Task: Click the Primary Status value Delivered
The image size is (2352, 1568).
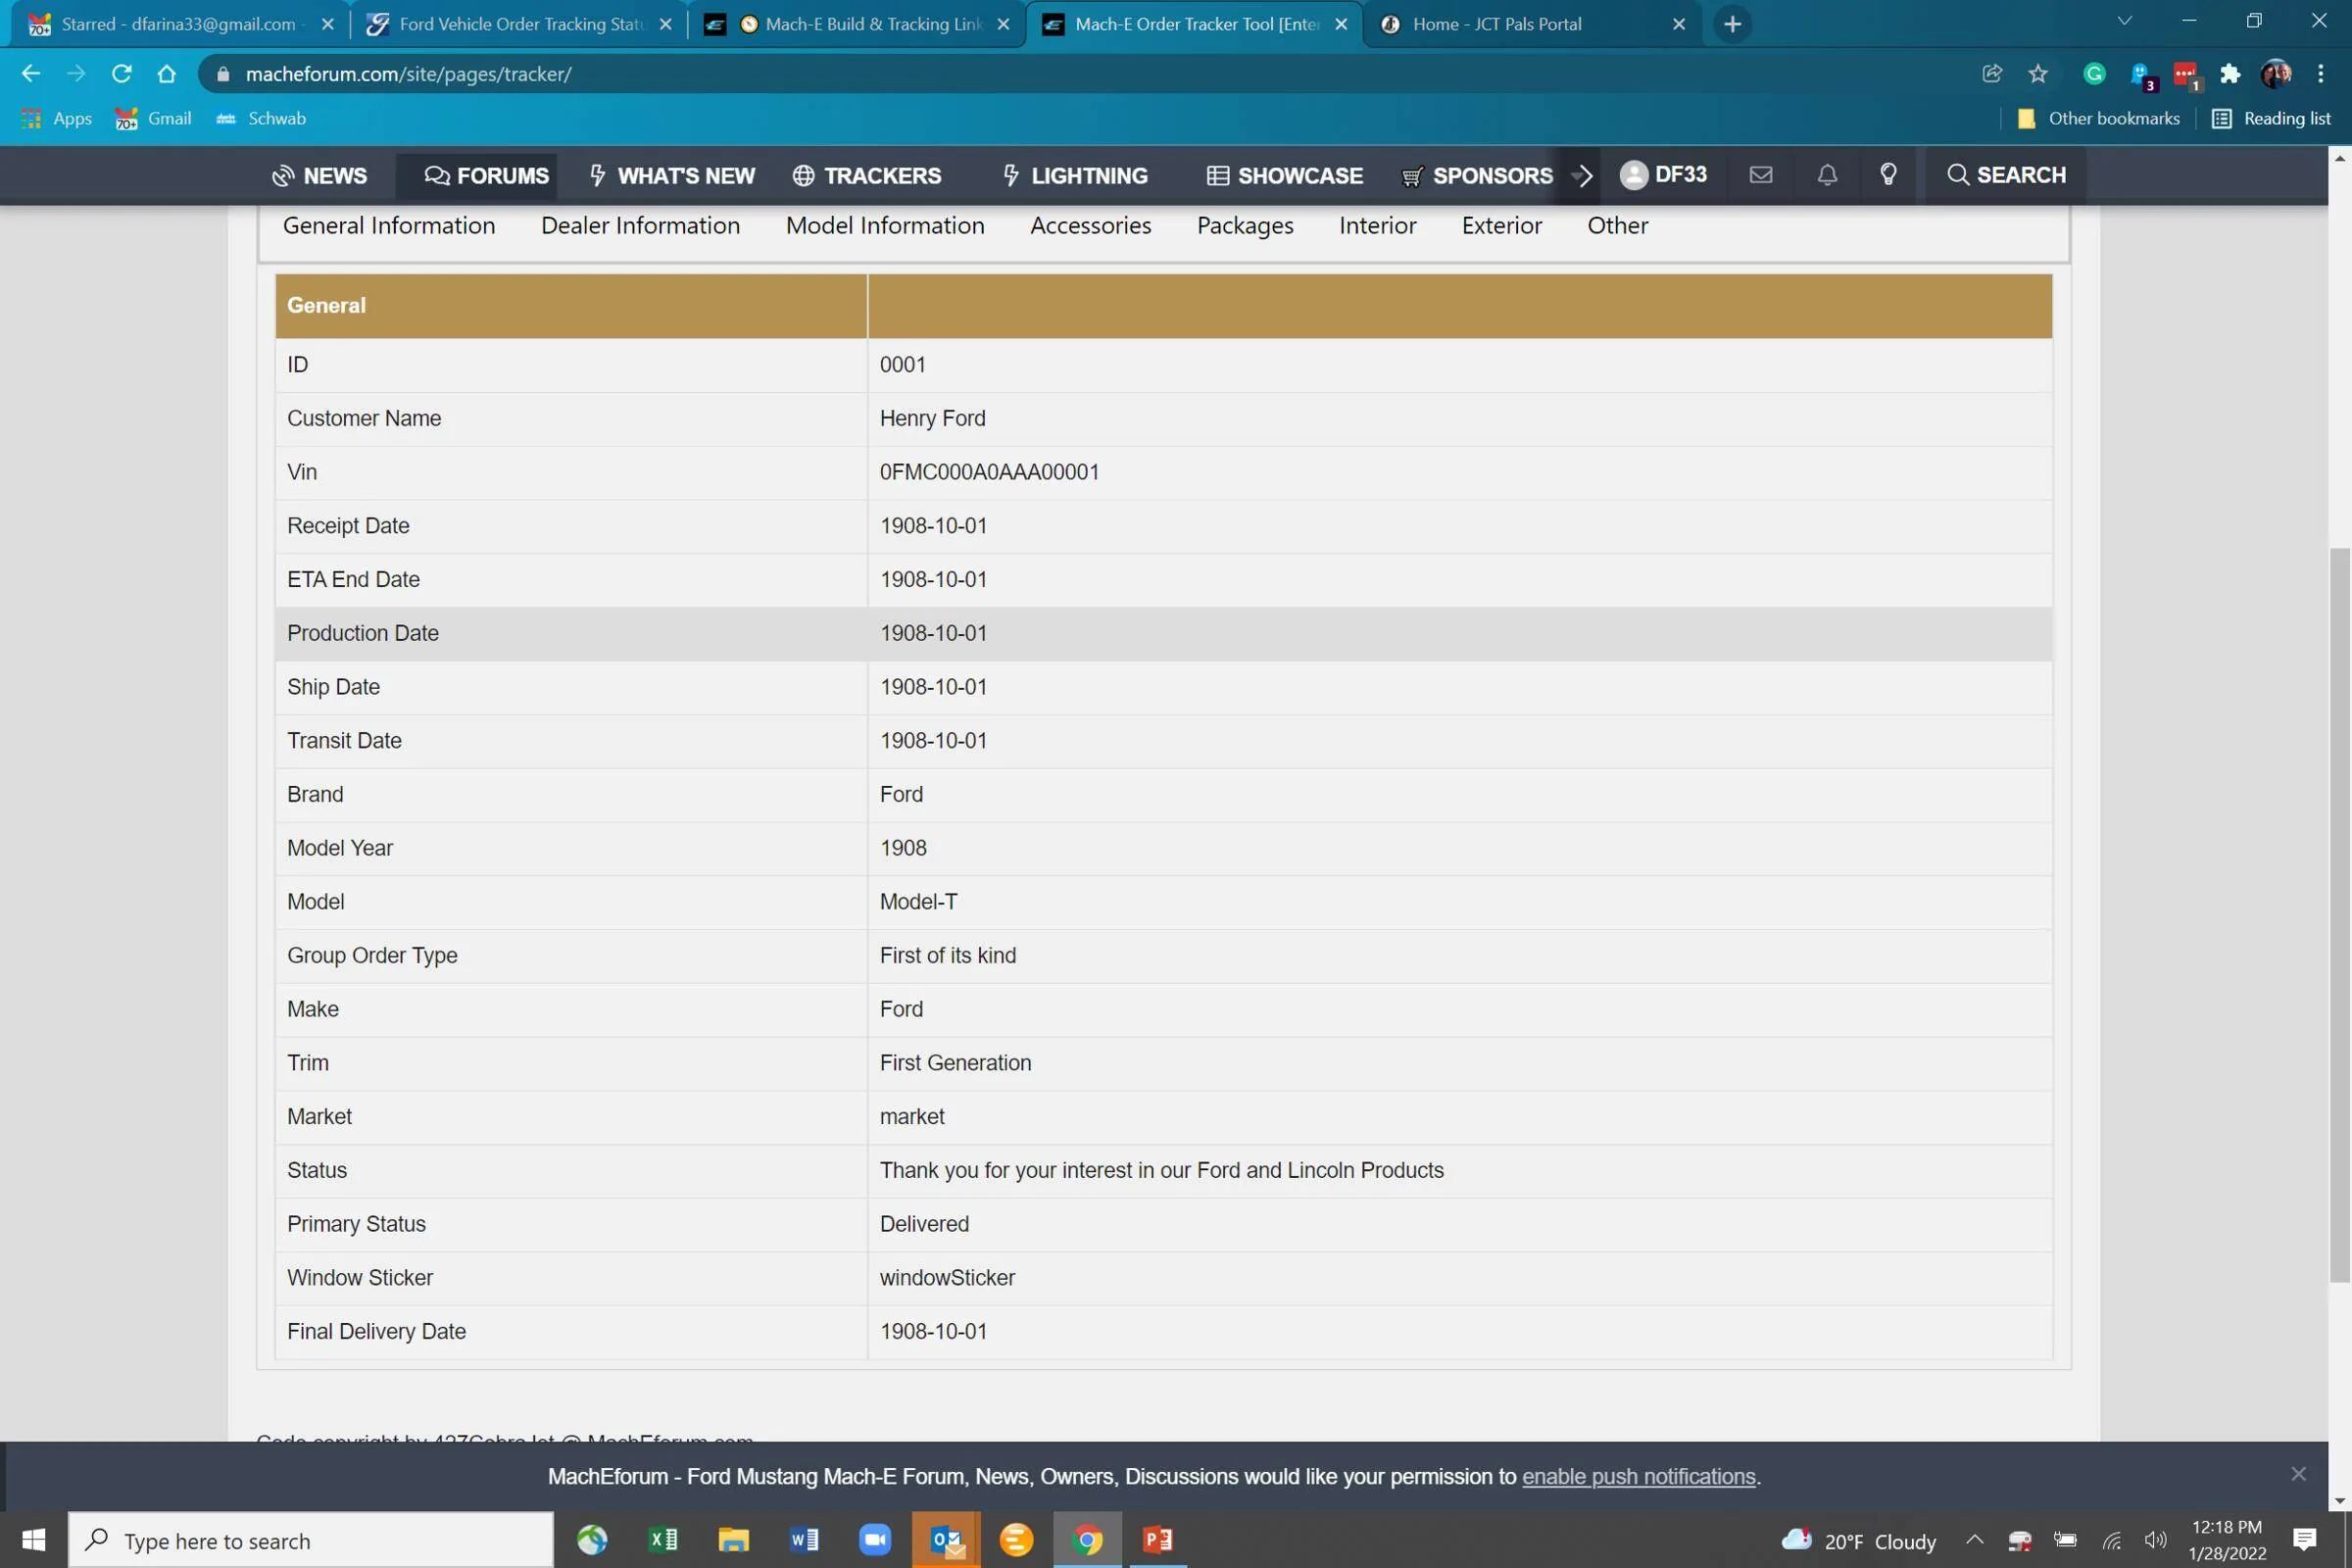Action: [924, 1224]
